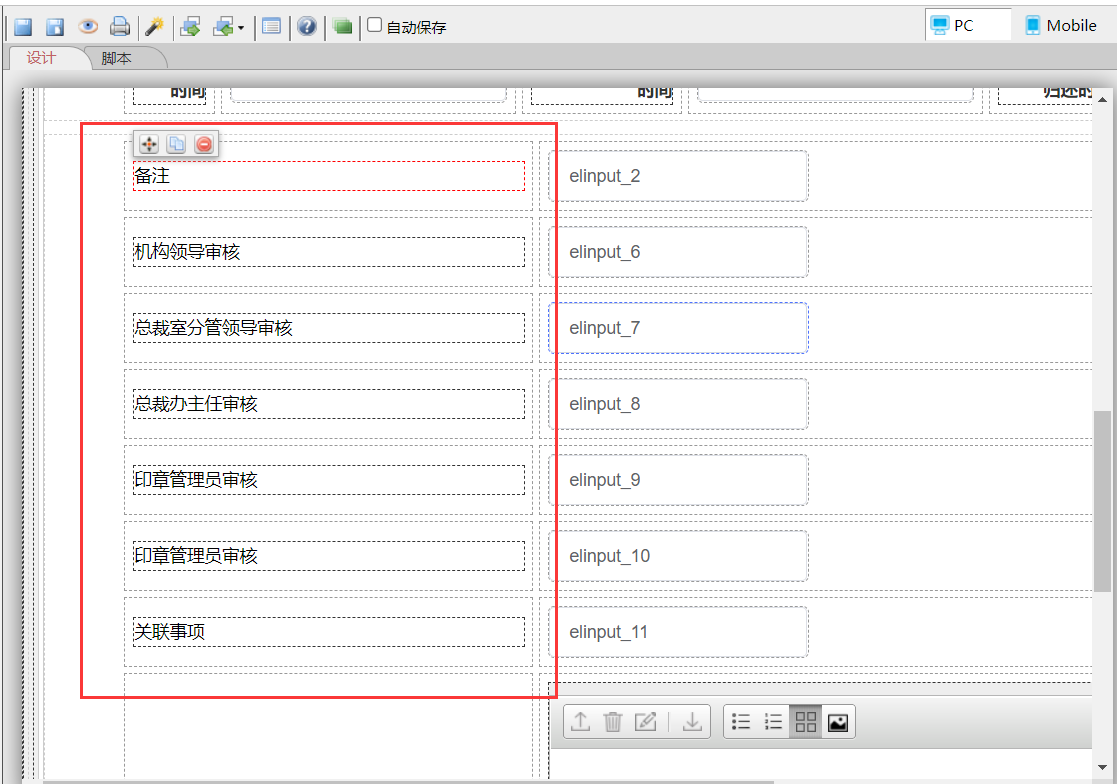
Task: Select the 印章管理员审核 label beside elinput_9
Action: click(x=328, y=480)
